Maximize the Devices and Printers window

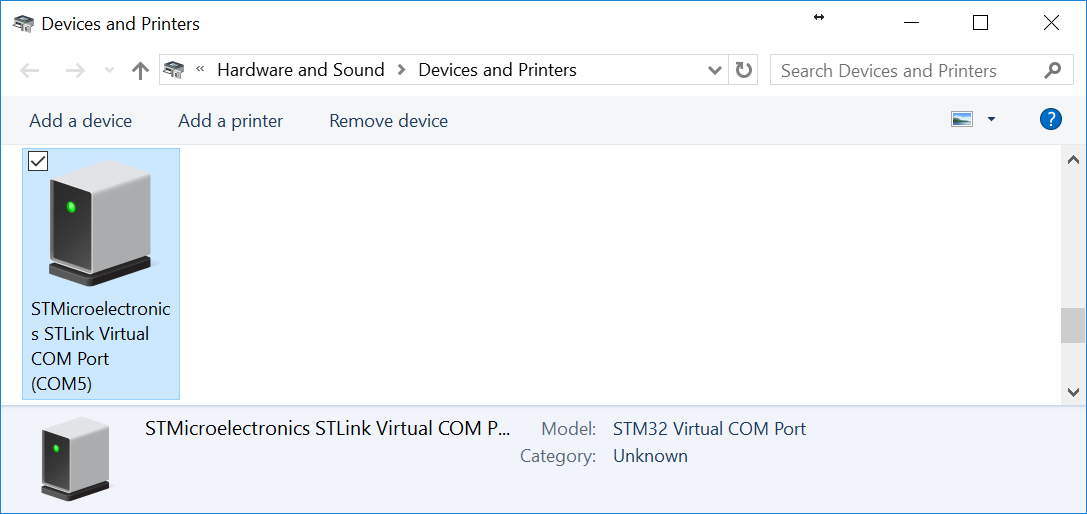tap(980, 23)
